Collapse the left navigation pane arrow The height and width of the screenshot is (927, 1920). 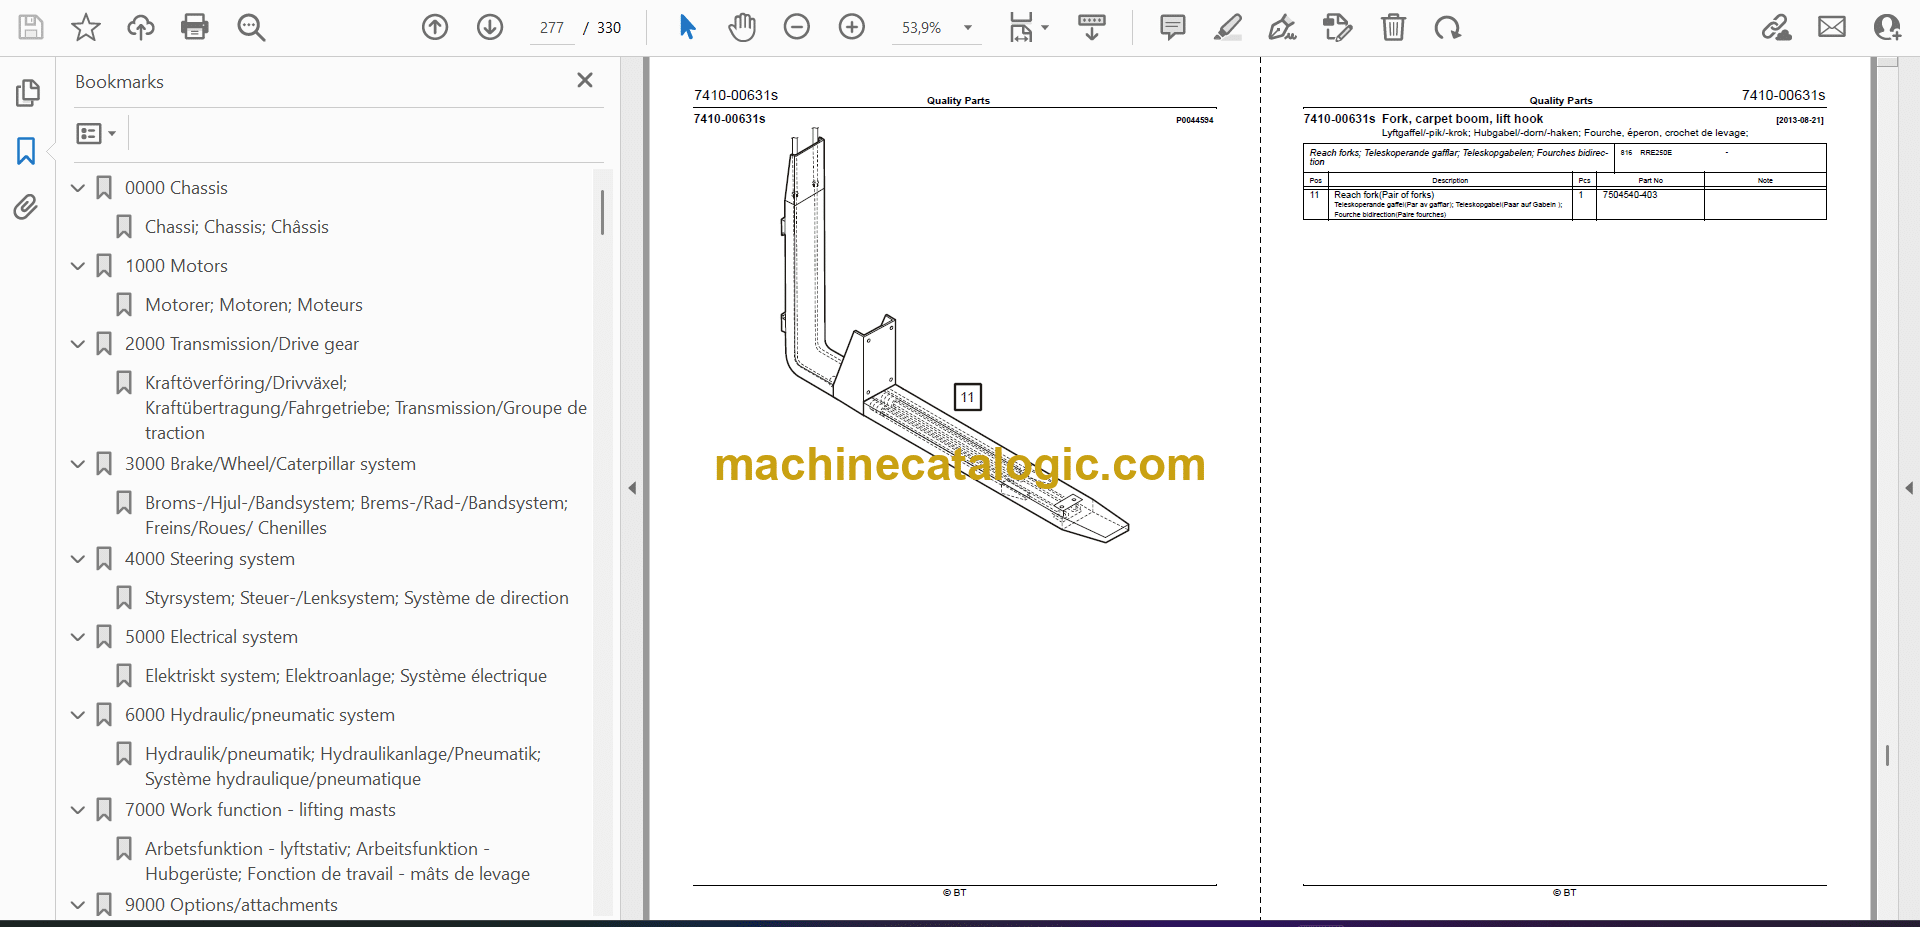point(632,488)
